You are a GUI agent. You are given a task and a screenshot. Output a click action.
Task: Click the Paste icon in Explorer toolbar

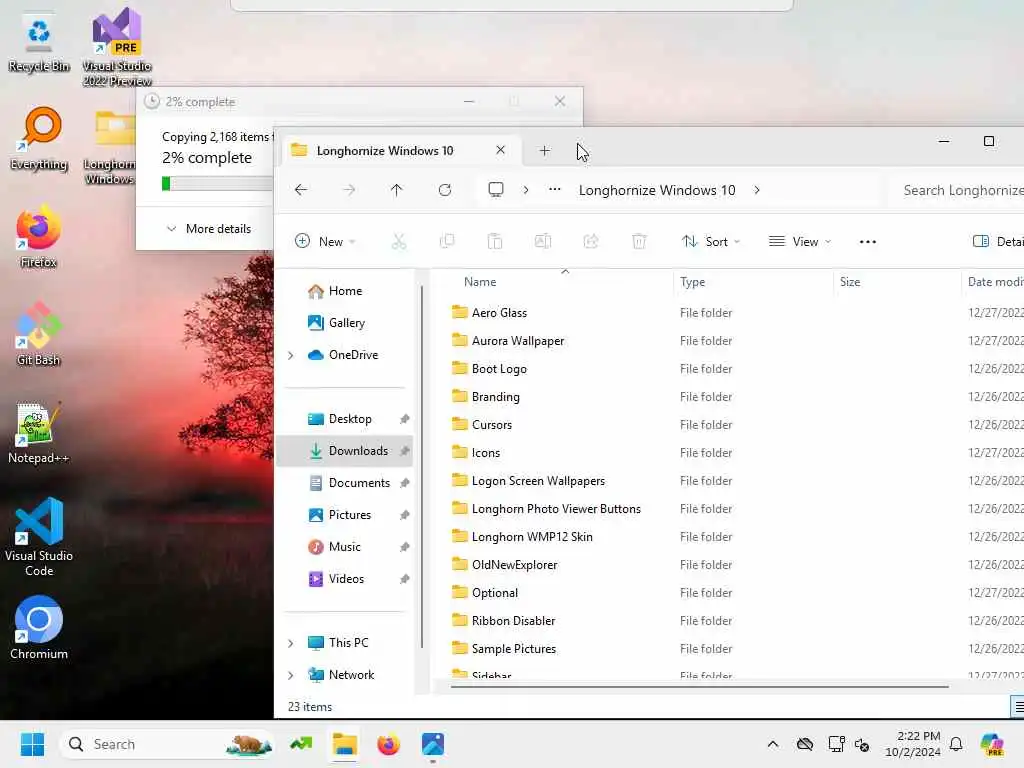495,242
